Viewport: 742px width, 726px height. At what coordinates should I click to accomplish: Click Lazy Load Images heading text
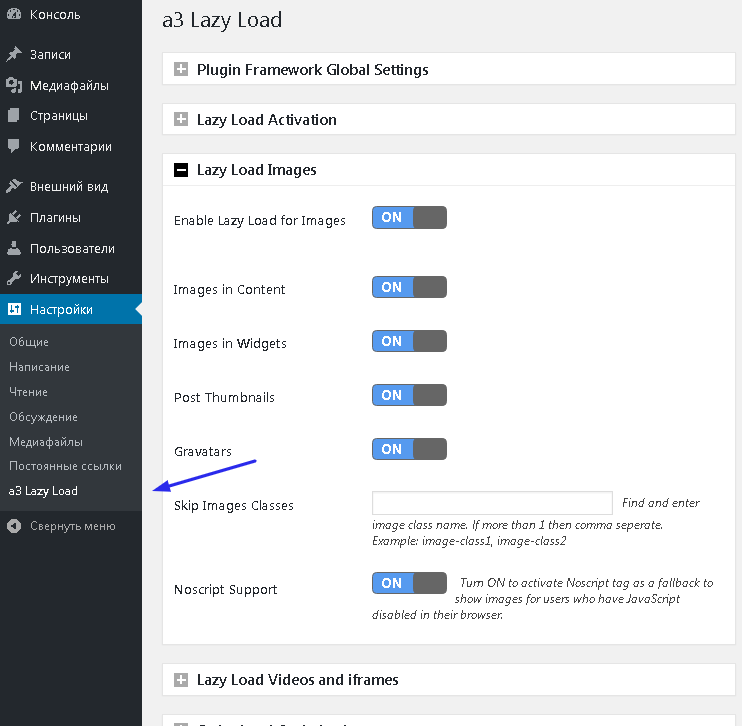coord(256,170)
